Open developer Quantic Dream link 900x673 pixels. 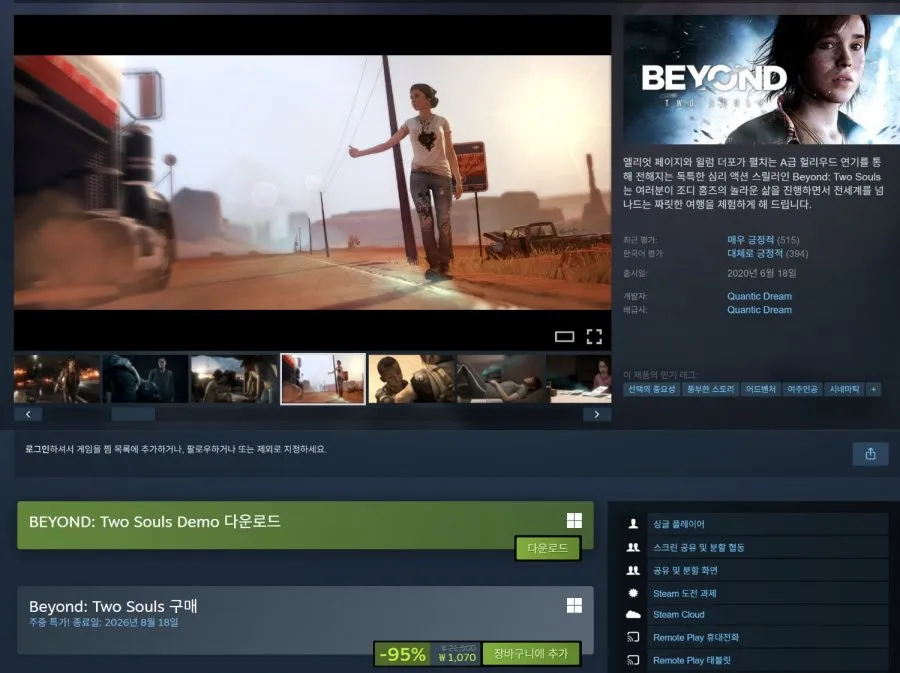click(x=759, y=296)
